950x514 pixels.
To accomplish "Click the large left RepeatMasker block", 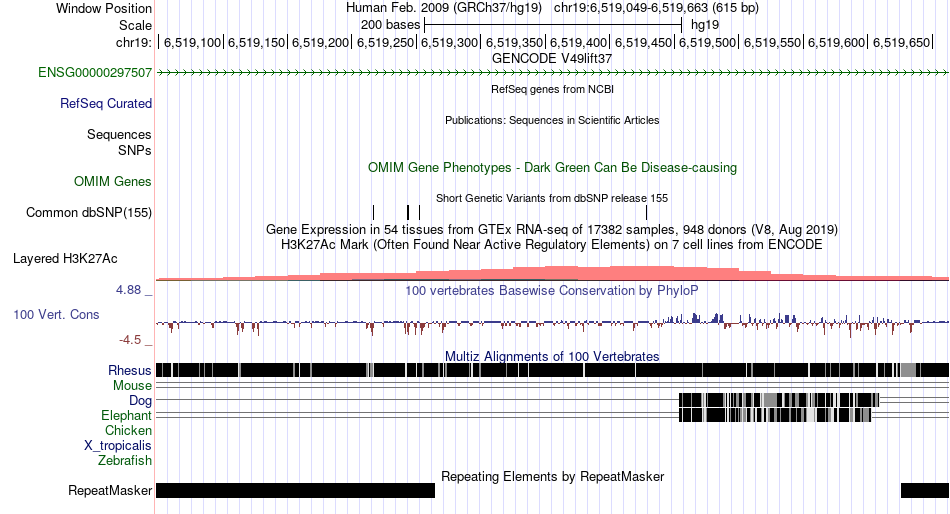I will (x=296, y=490).
